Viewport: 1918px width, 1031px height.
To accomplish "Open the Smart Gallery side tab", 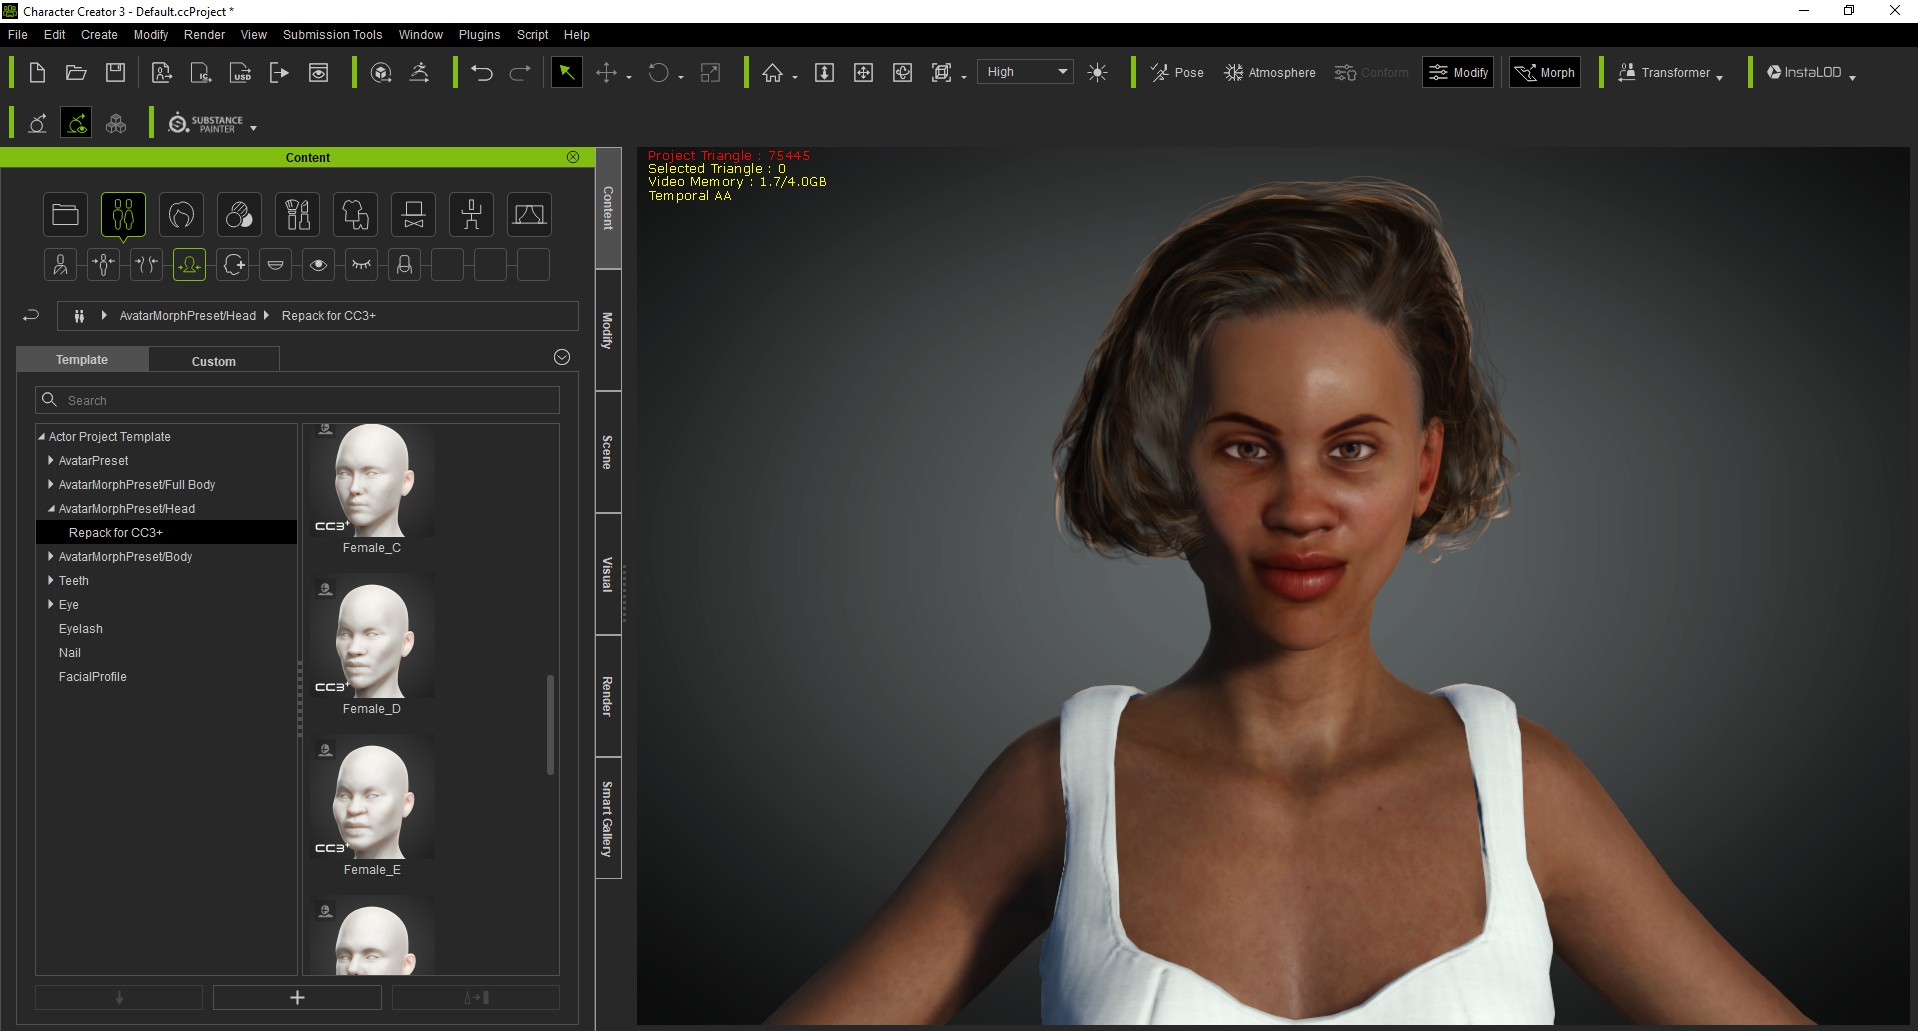I will [607, 818].
